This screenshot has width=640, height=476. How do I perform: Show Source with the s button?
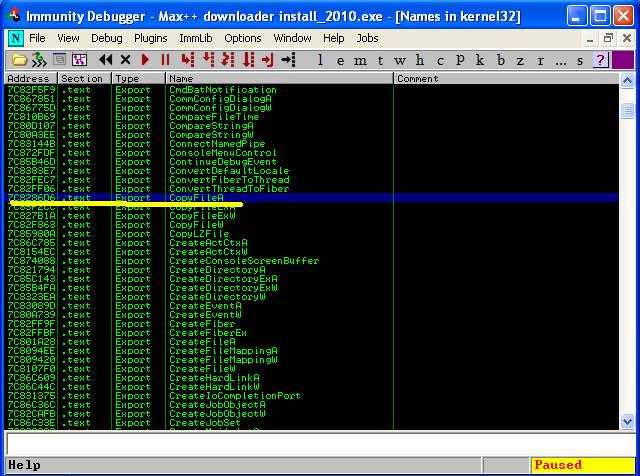tap(580, 60)
